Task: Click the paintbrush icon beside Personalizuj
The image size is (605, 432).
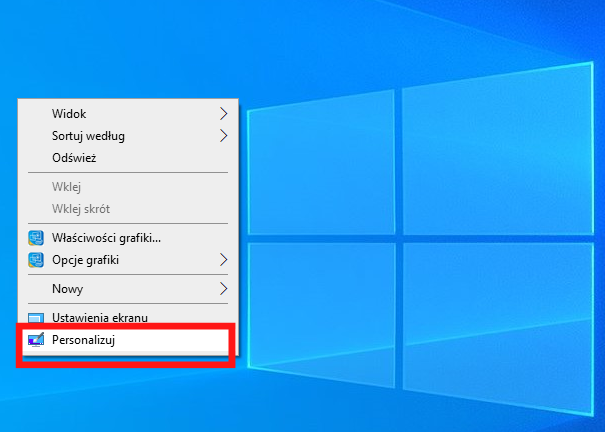Action: point(36,340)
